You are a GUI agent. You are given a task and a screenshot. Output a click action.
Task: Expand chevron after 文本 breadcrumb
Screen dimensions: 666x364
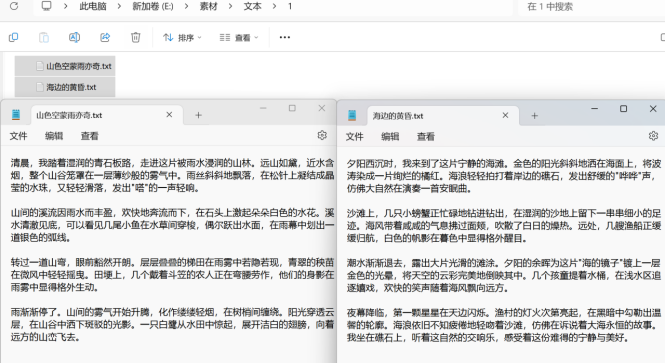275,6
